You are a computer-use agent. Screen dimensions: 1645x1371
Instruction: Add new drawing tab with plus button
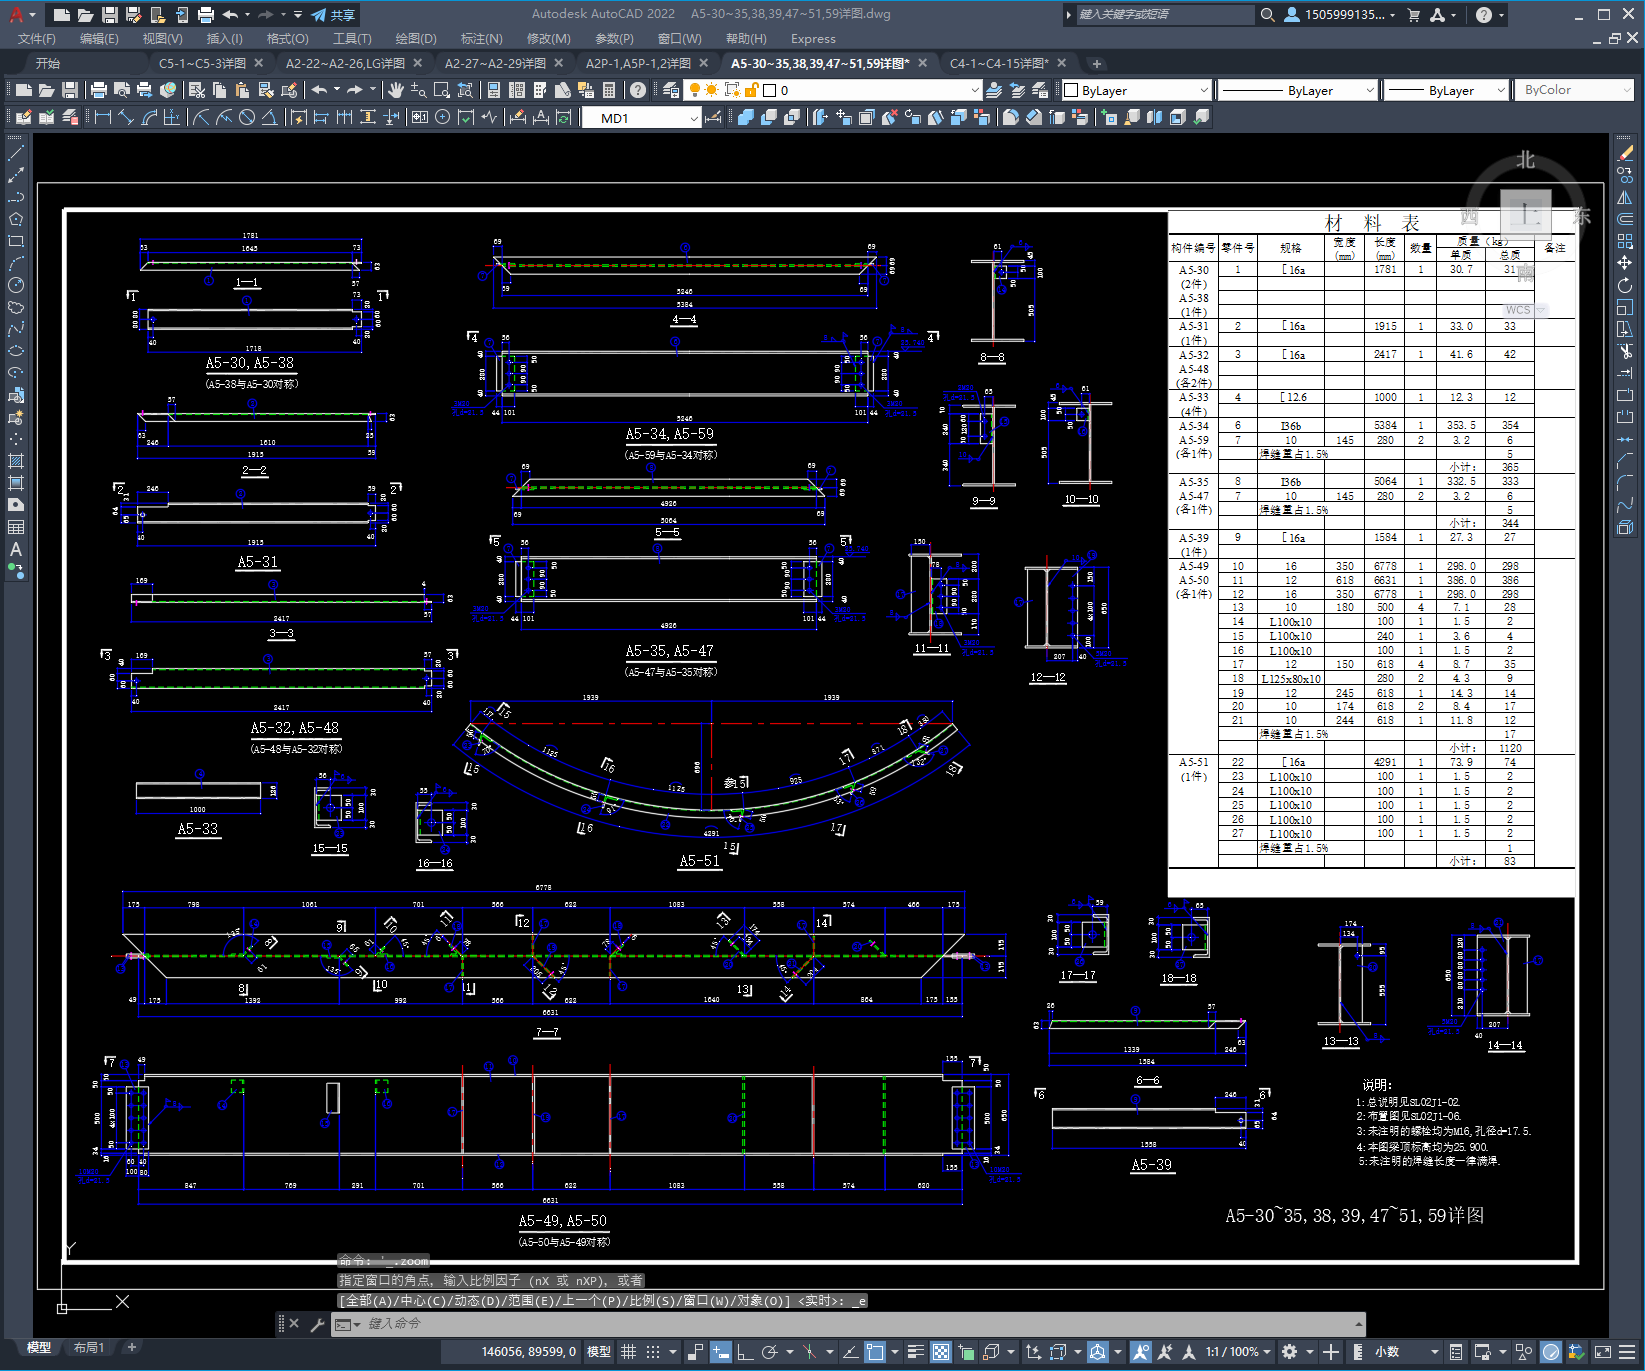tap(1096, 63)
